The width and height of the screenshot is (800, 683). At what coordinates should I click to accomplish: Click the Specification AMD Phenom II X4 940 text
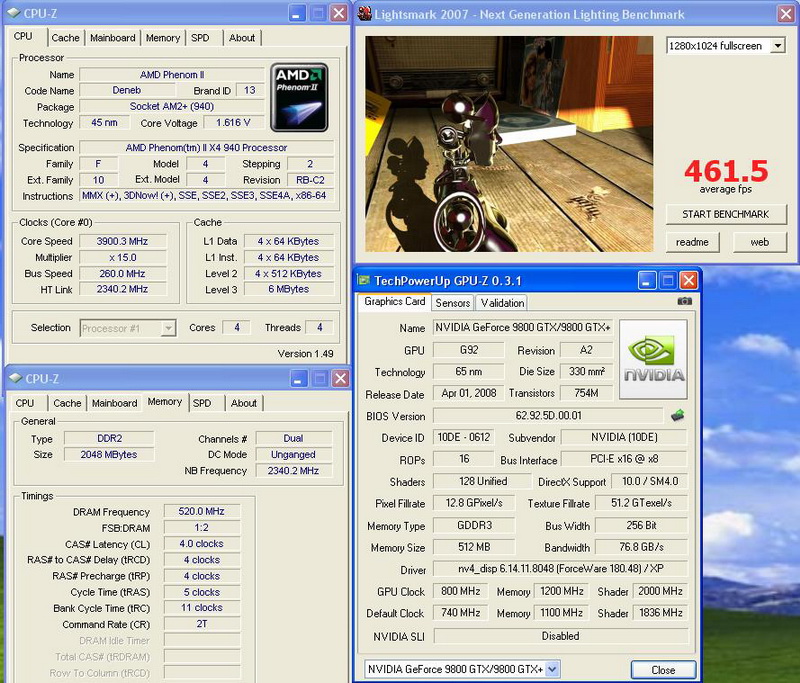(x=206, y=147)
